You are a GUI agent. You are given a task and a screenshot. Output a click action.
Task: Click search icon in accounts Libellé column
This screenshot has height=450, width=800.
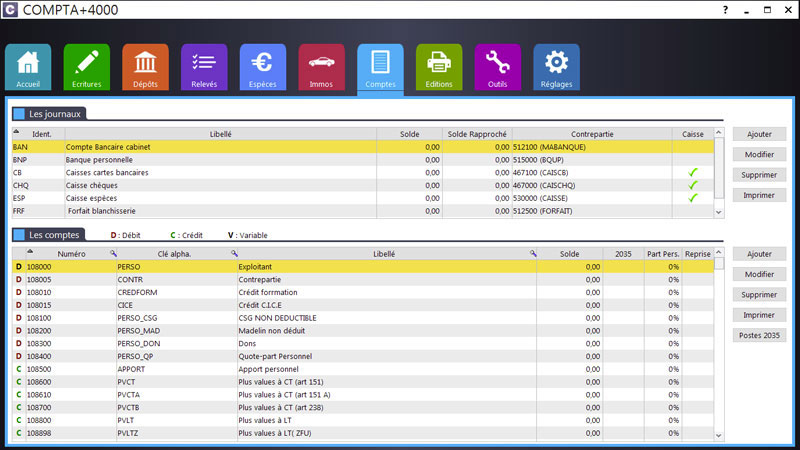click(x=533, y=254)
